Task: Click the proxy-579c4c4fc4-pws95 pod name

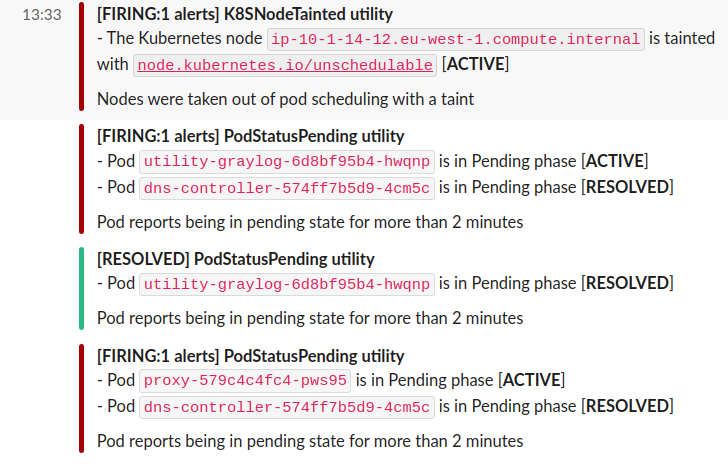Action: 245,380
